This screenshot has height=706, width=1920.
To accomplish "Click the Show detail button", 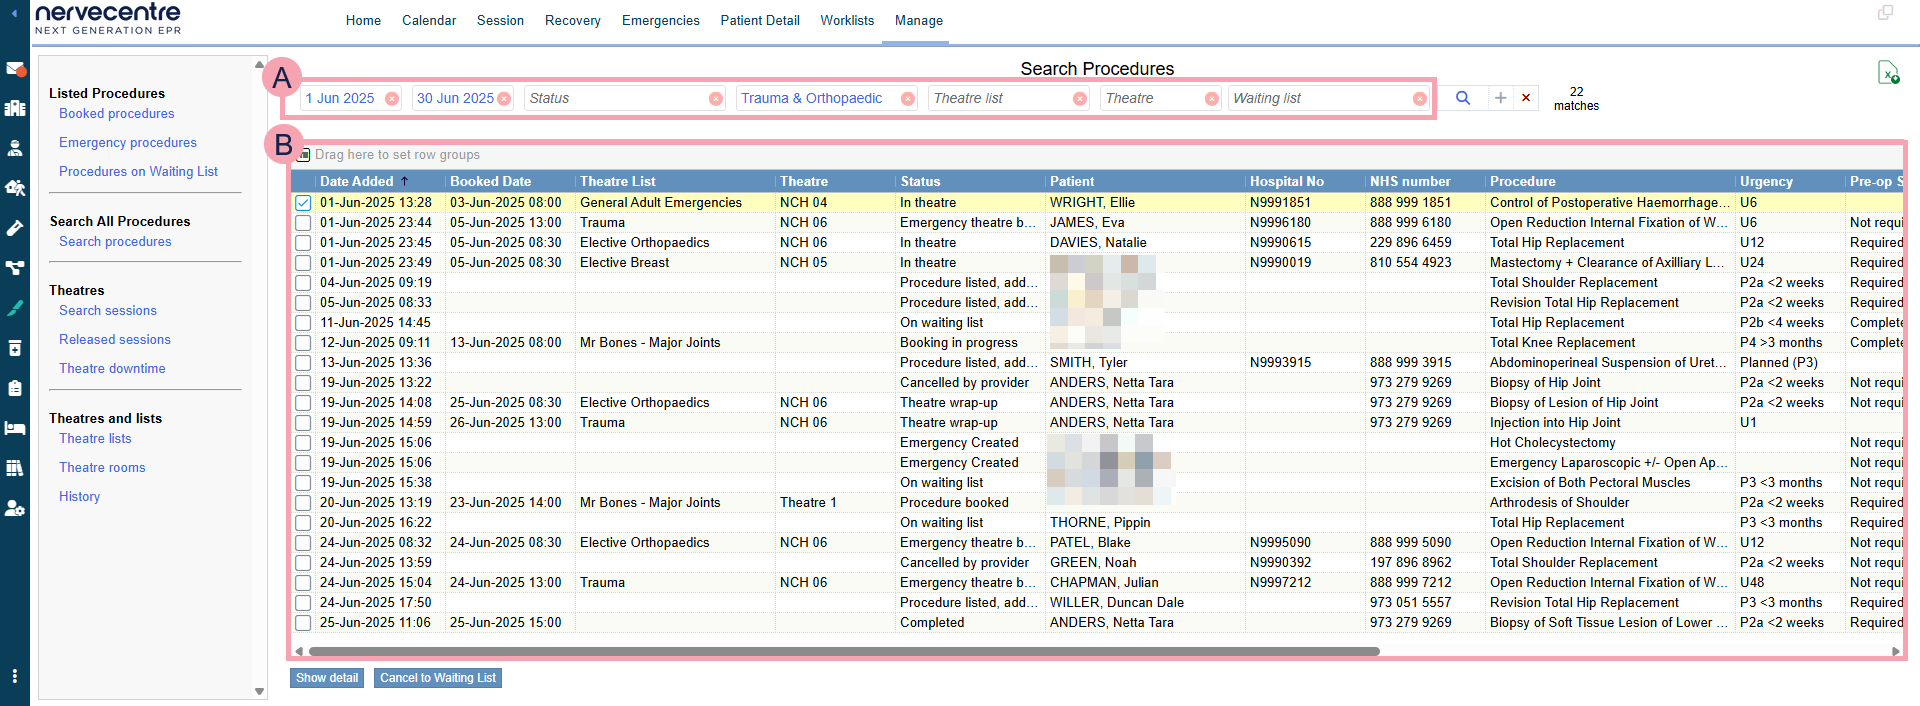I will tap(327, 678).
